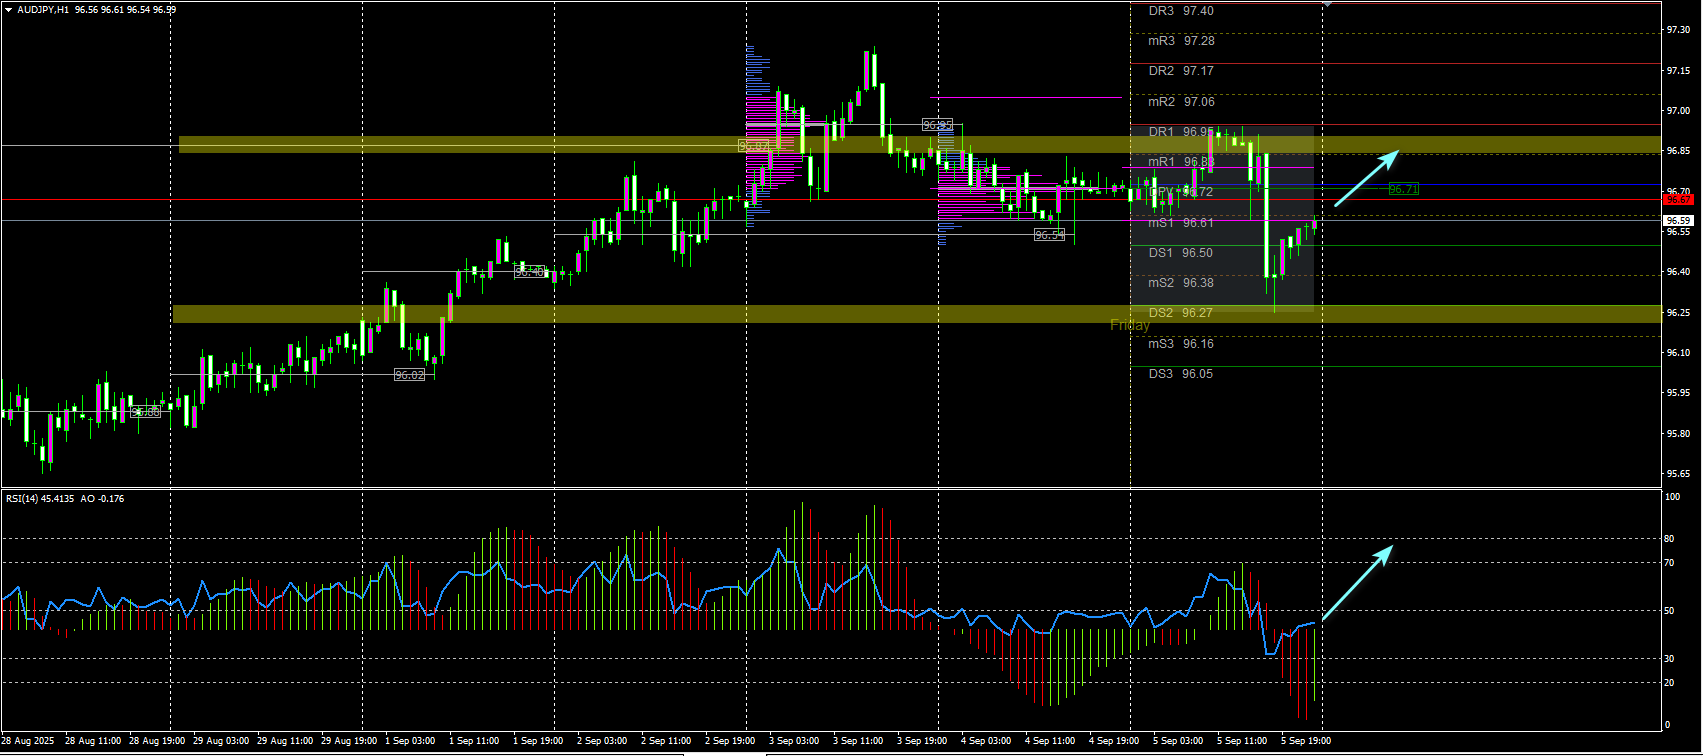The height and width of the screenshot is (756, 1703).
Task: Select the mS2 96.38 pivot label
Action: point(1181,283)
